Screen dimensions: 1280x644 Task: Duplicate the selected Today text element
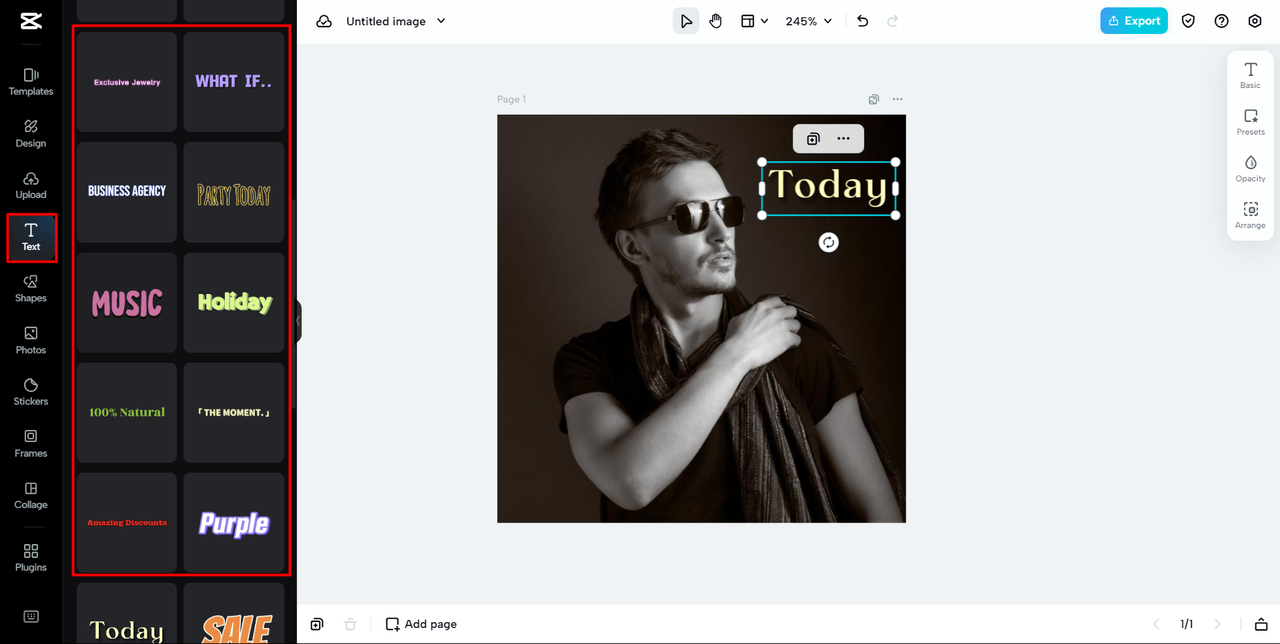813,139
